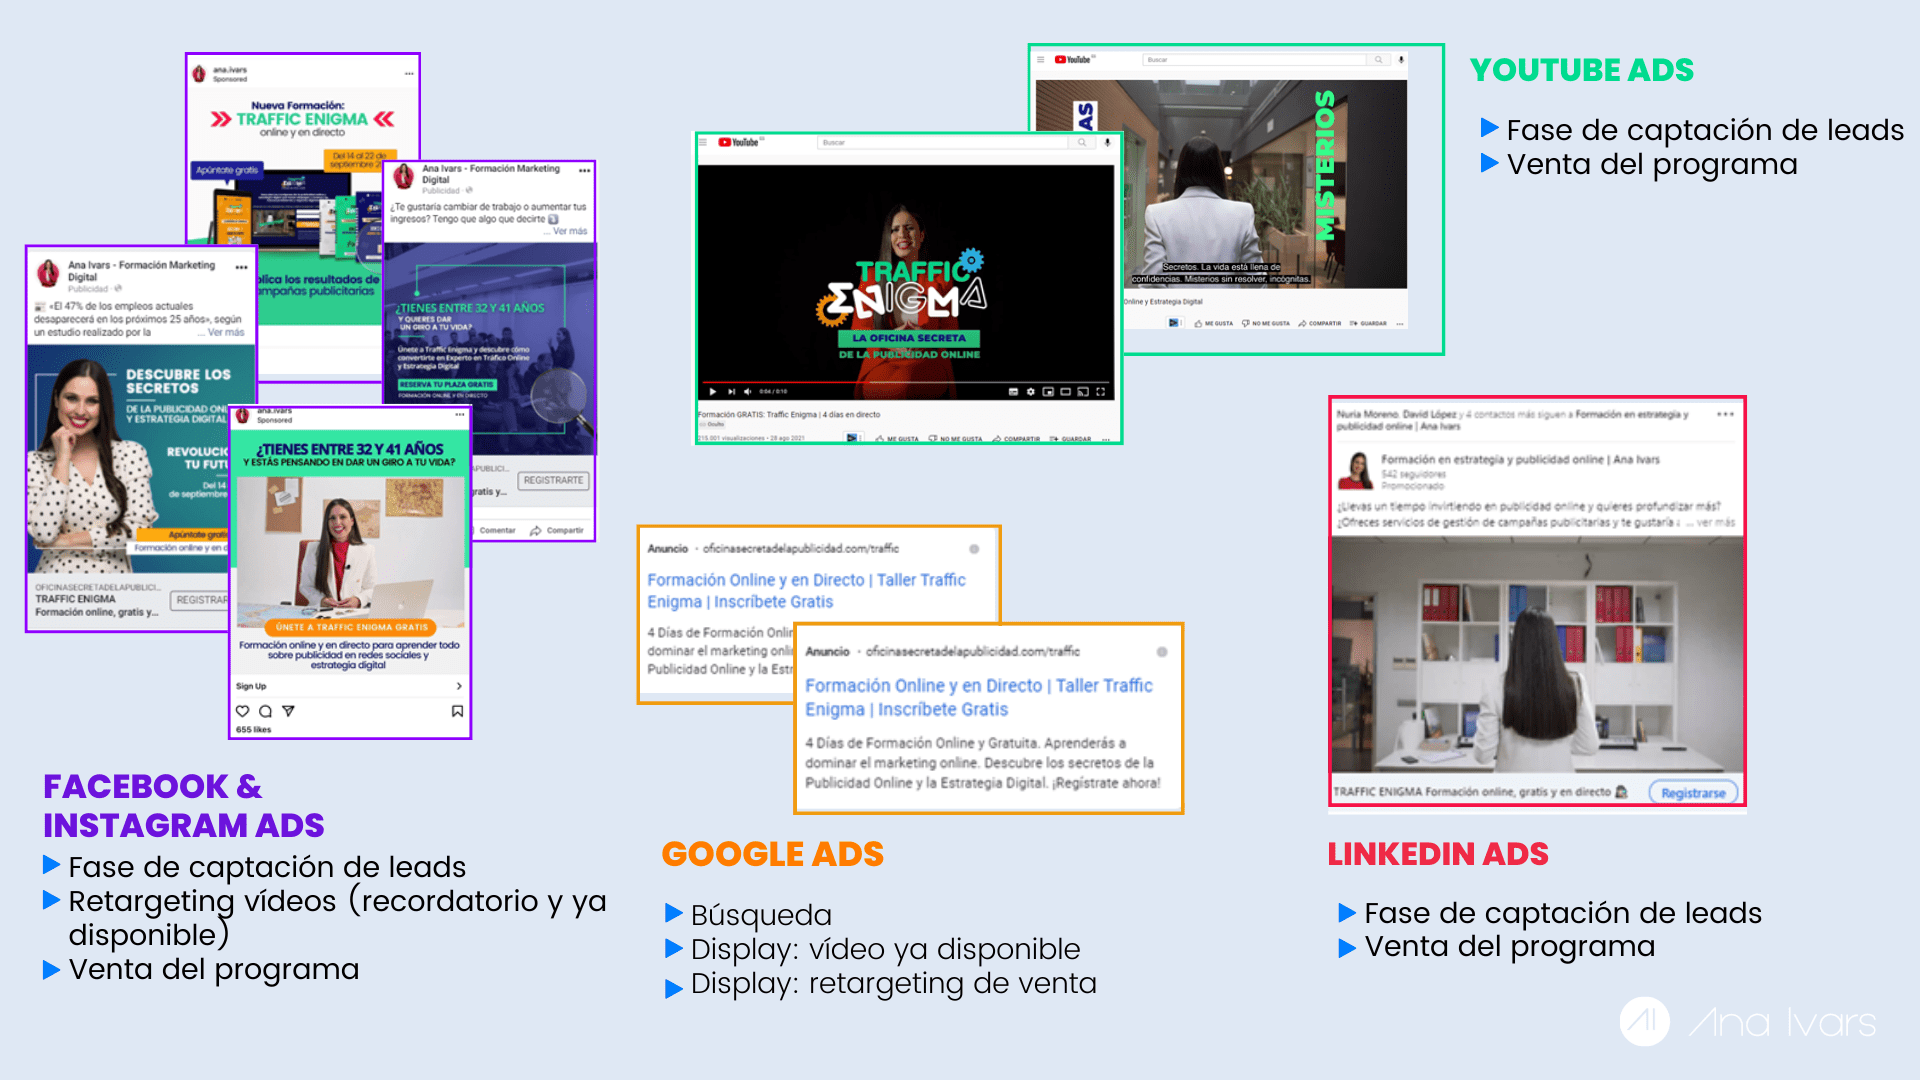The image size is (1920, 1080).
Task: Select the YOUTUBE ADS heading
Action: 1582,70
